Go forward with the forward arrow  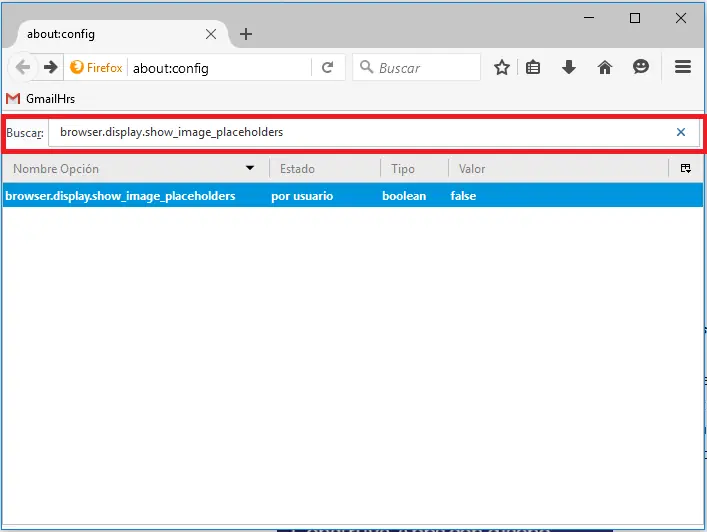50,68
